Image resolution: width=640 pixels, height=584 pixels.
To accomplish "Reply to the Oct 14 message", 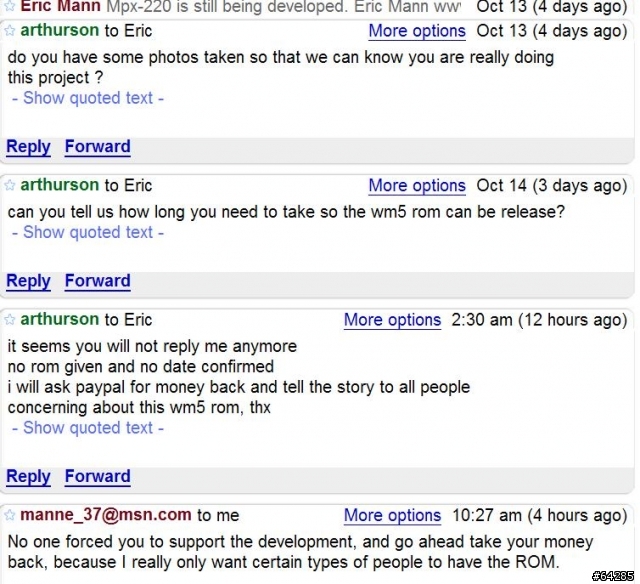I will (x=28, y=281).
